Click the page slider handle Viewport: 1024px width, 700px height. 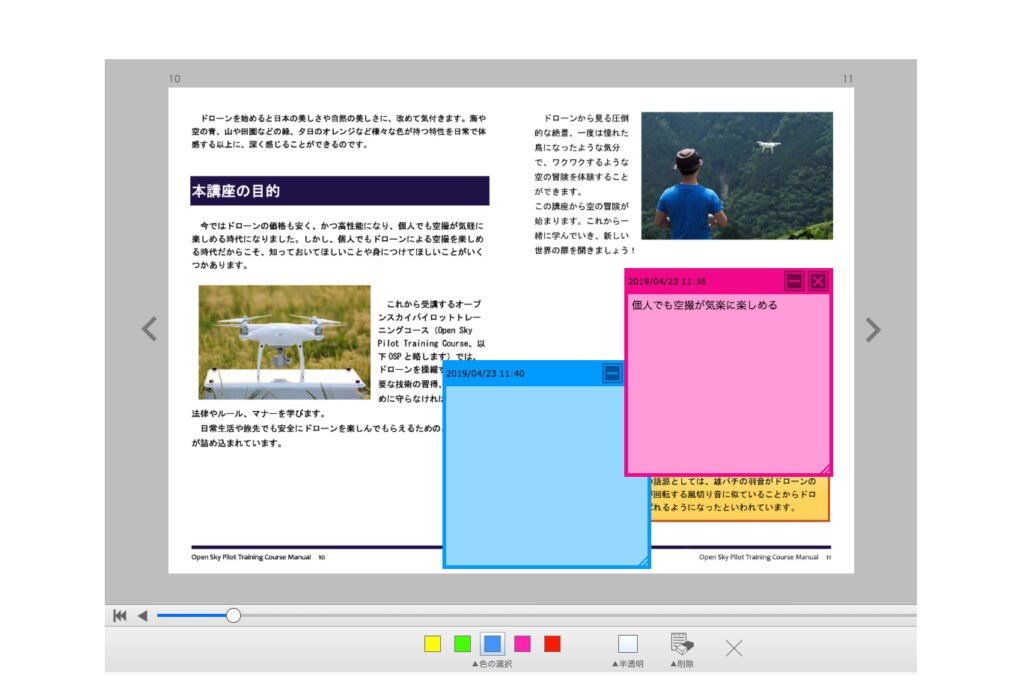tap(233, 616)
